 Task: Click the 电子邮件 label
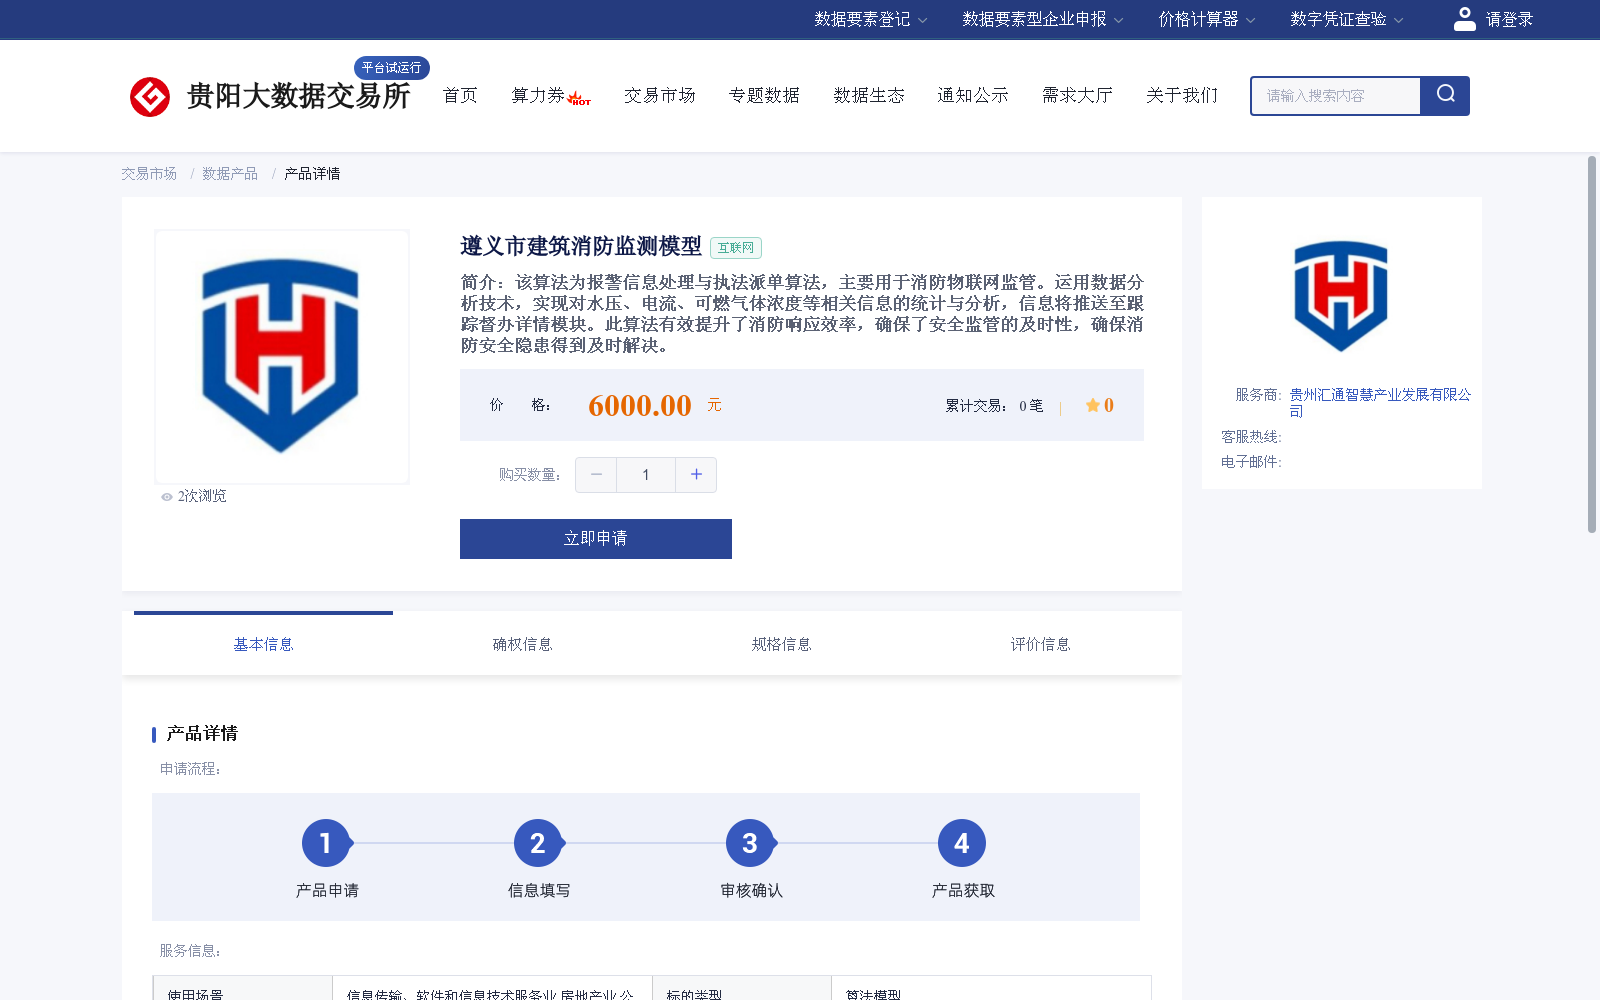[x=1251, y=462]
